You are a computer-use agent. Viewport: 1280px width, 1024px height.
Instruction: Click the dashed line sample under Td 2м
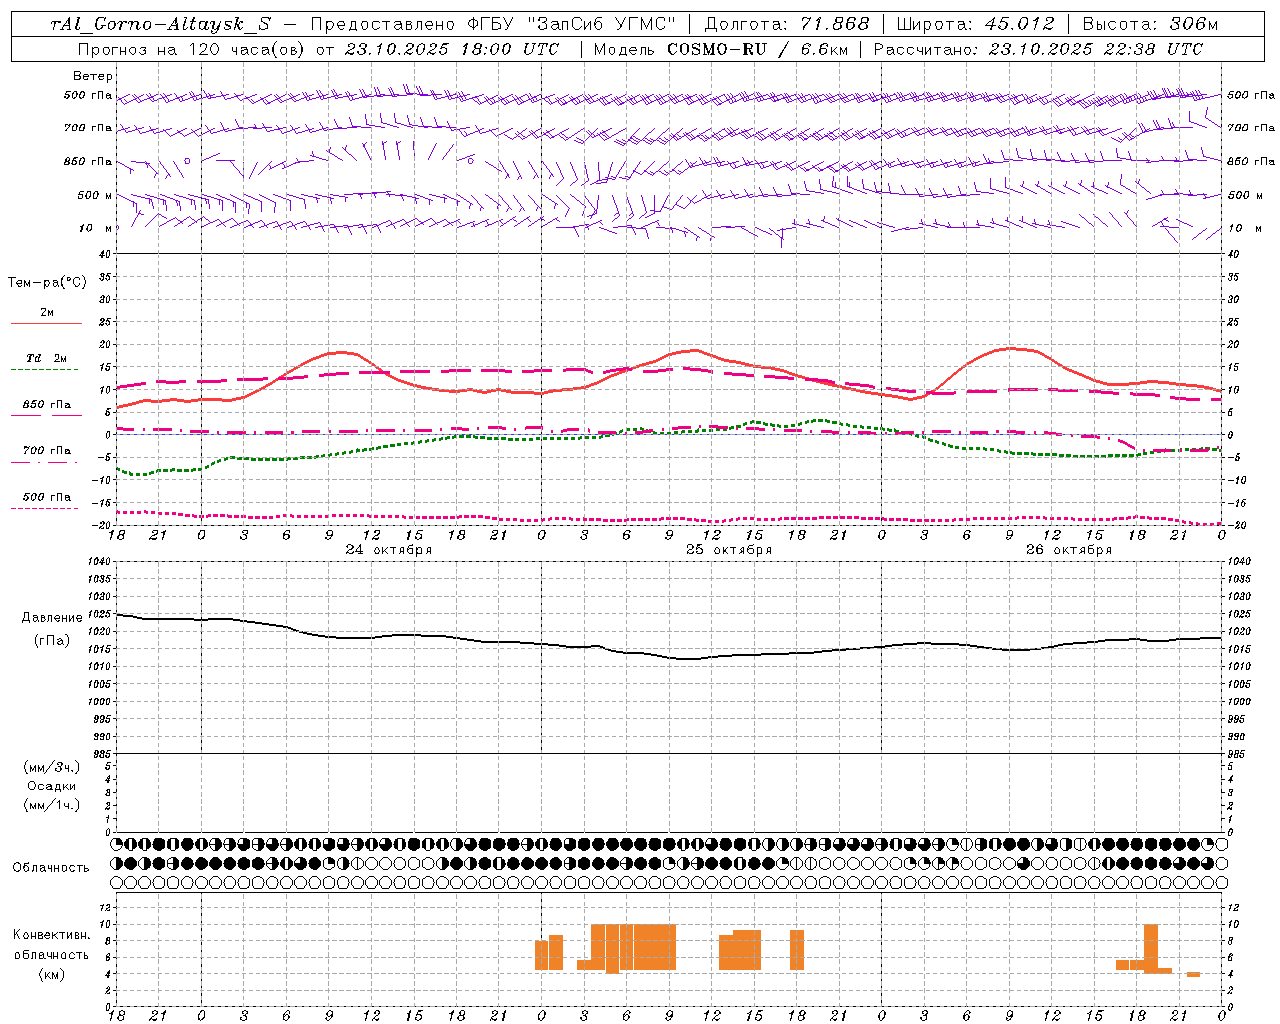tap(46, 370)
